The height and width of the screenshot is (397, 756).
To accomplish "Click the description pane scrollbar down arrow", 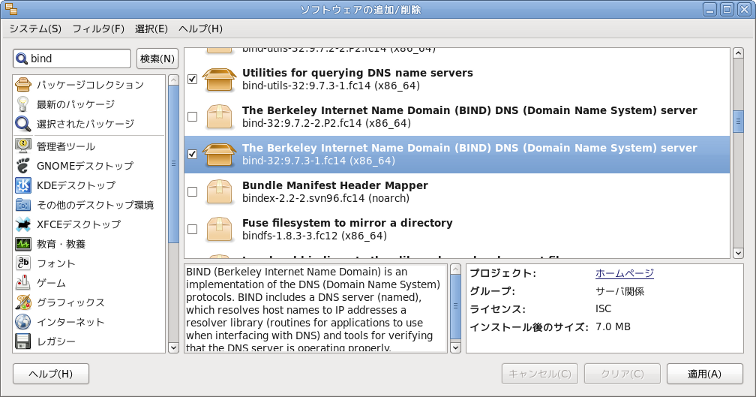I will 455,347.
